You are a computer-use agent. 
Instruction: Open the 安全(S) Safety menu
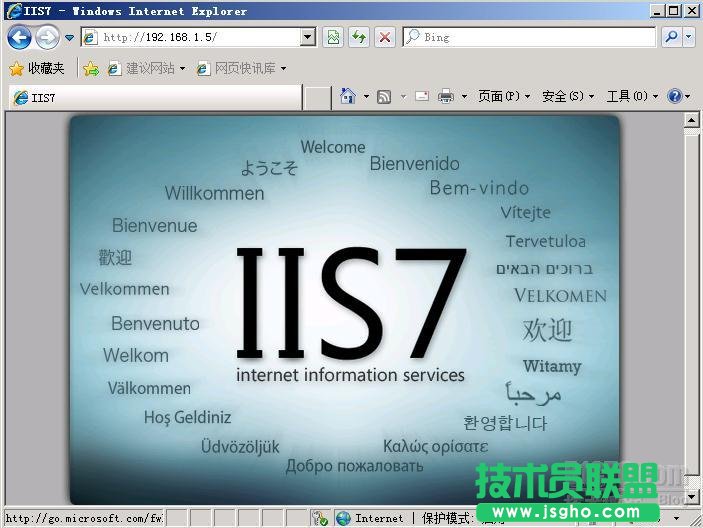pyautogui.click(x=568, y=96)
